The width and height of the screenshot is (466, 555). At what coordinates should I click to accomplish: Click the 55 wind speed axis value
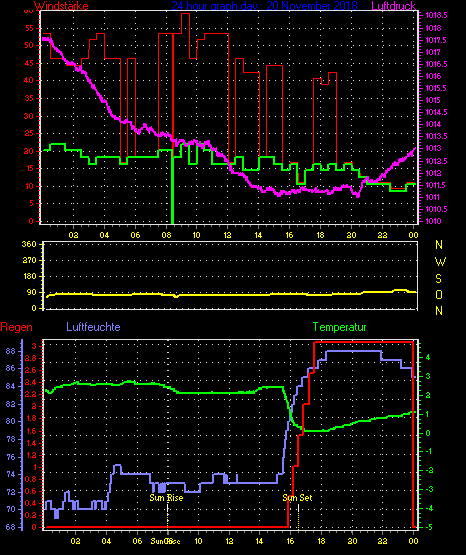pos(29,28)
